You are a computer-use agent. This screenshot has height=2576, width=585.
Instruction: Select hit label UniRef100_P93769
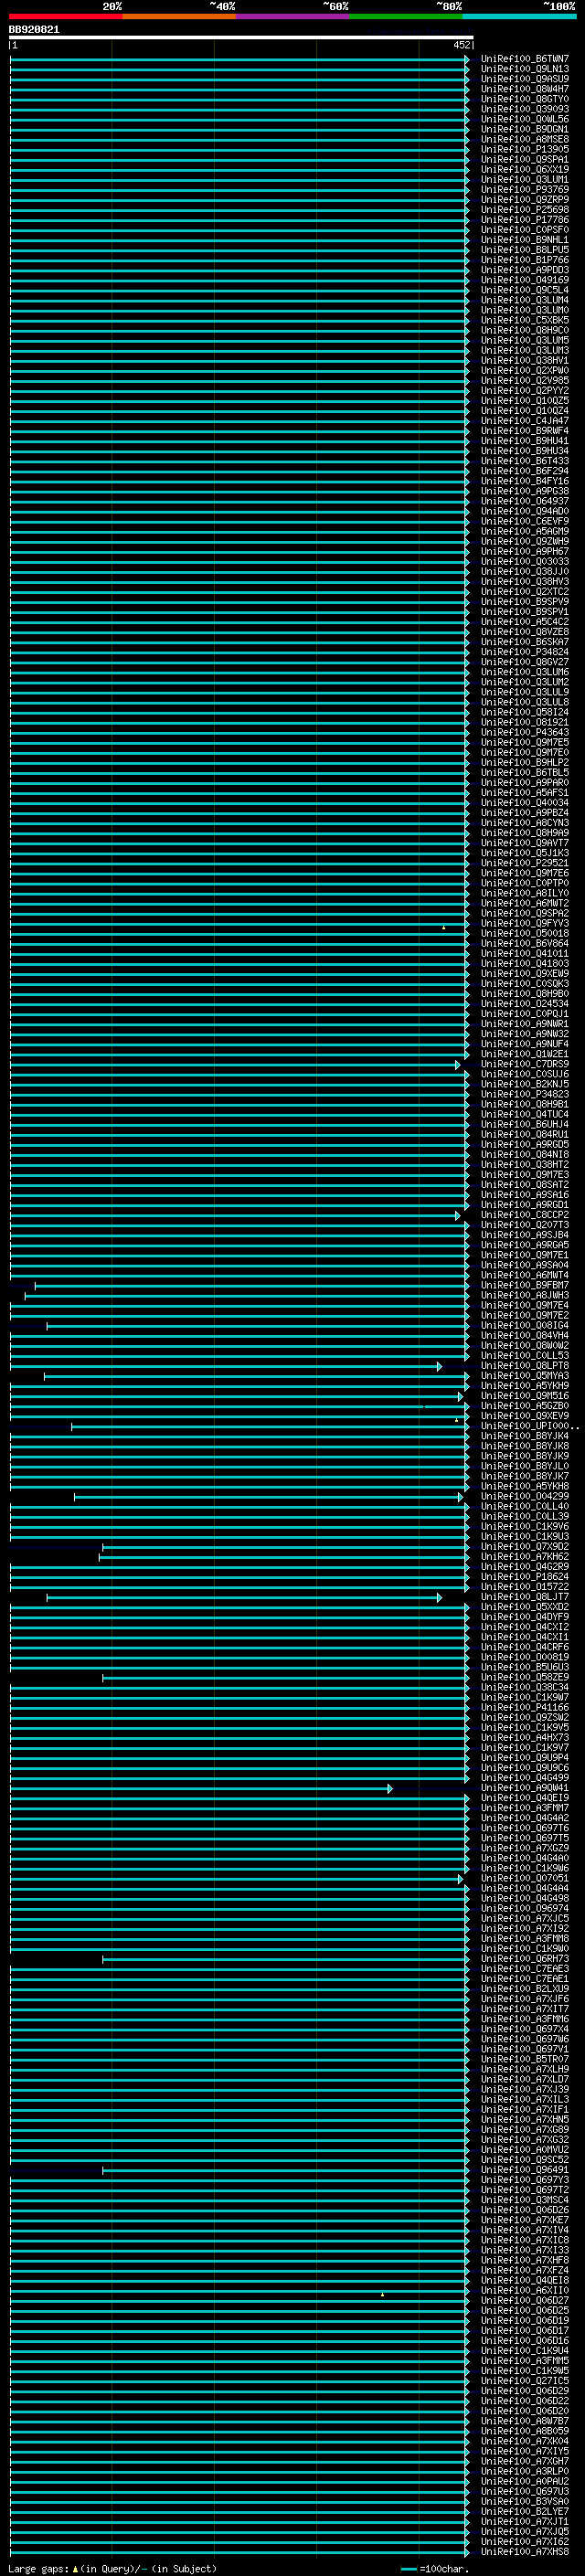pyautogui.click(x=525, y=189)
